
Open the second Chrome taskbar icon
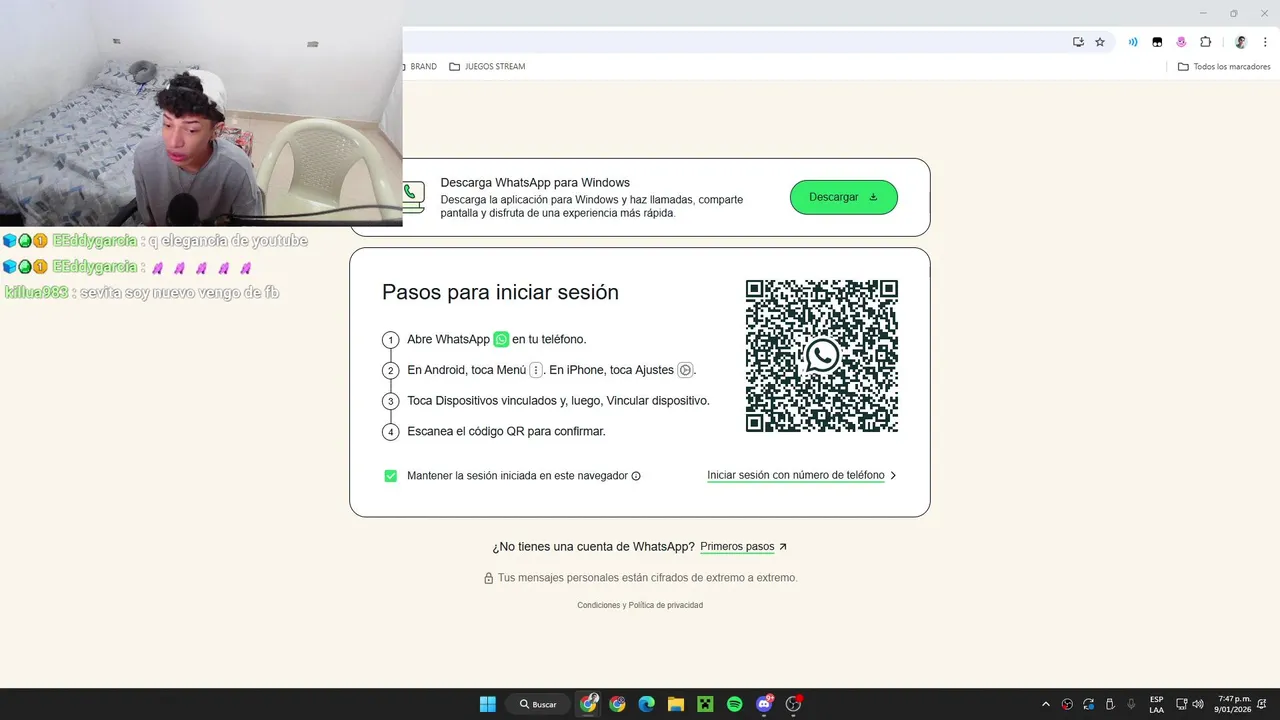pyautogui.click(x=617, y=704)
